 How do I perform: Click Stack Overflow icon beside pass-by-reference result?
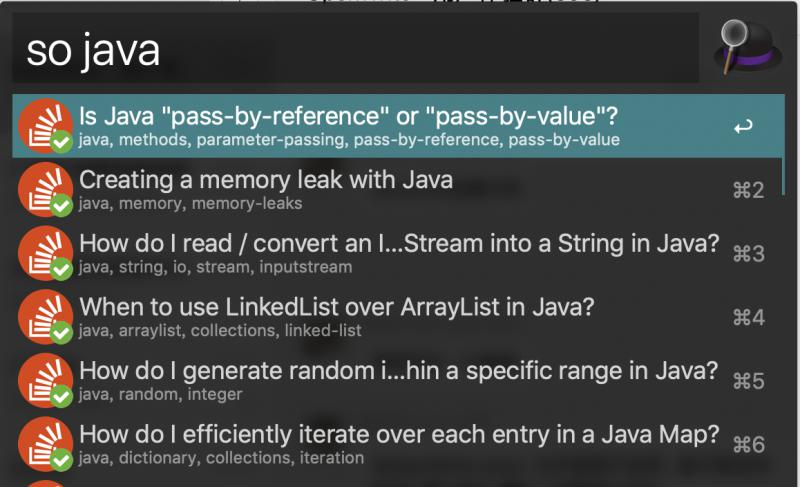tap(45, 126)
